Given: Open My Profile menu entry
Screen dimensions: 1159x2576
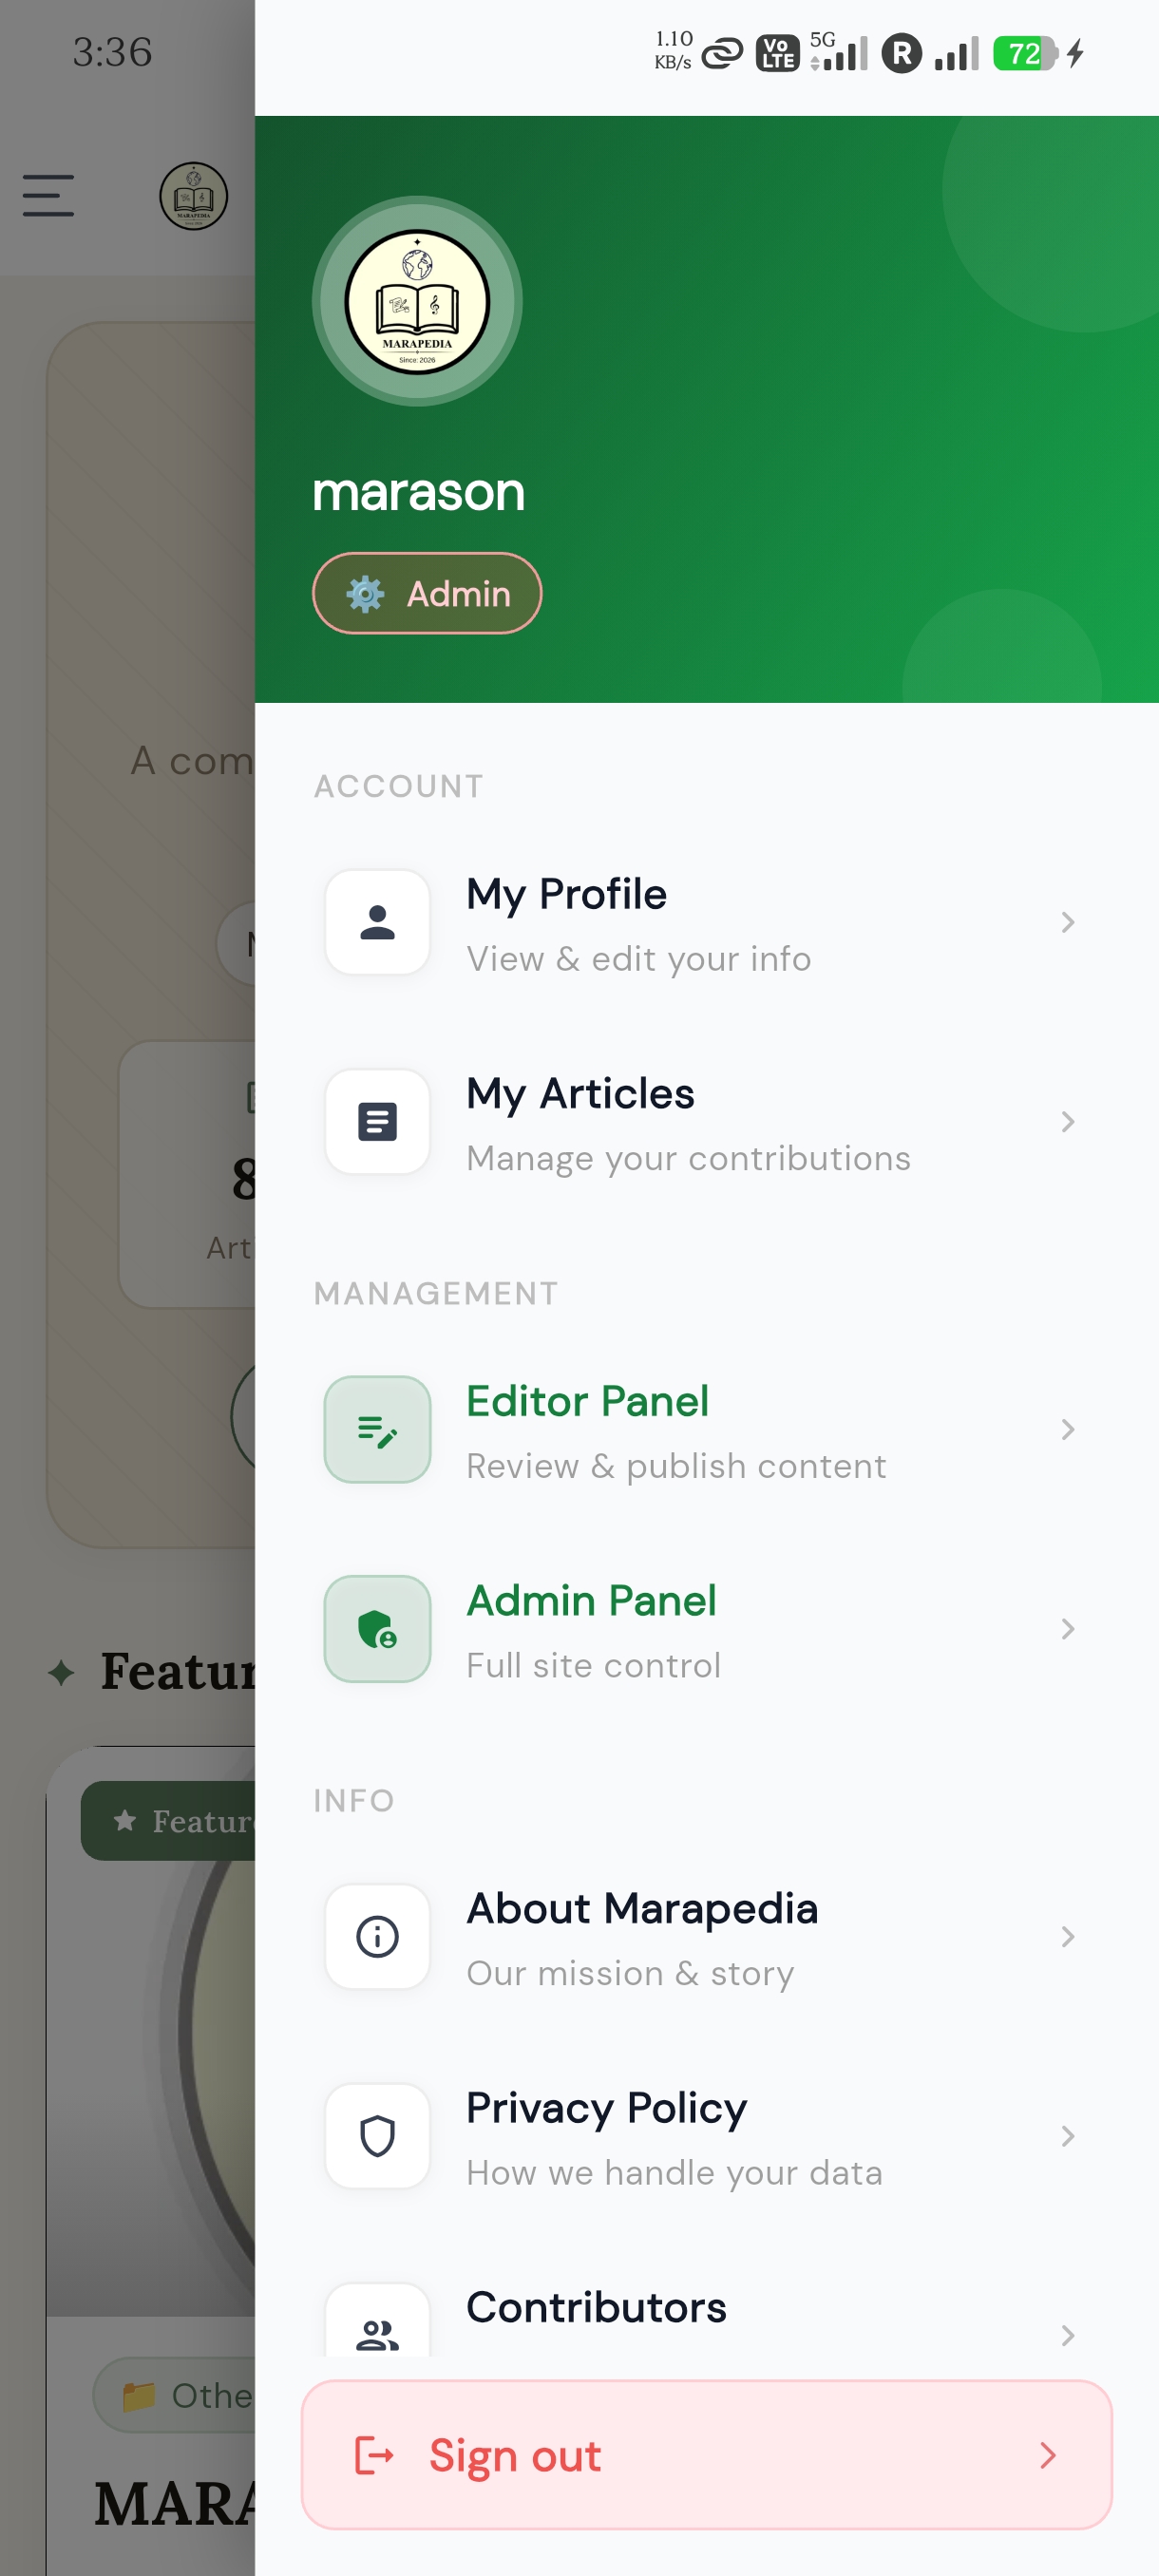Looking at the screenshot, I should click(706, 922).
